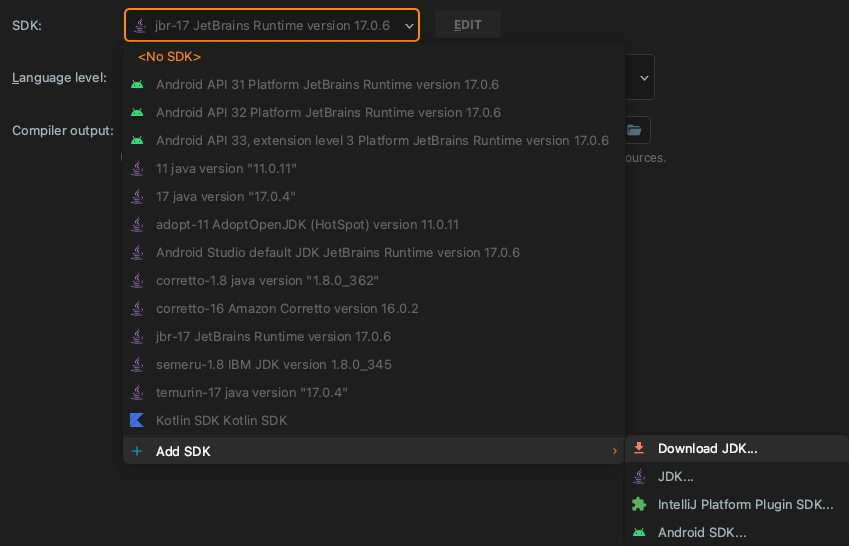Image resolution: width=849 pixels, height=546 pixels.
Task: Choose Android API 32 Platform SDK
Action: pos(374,113)
